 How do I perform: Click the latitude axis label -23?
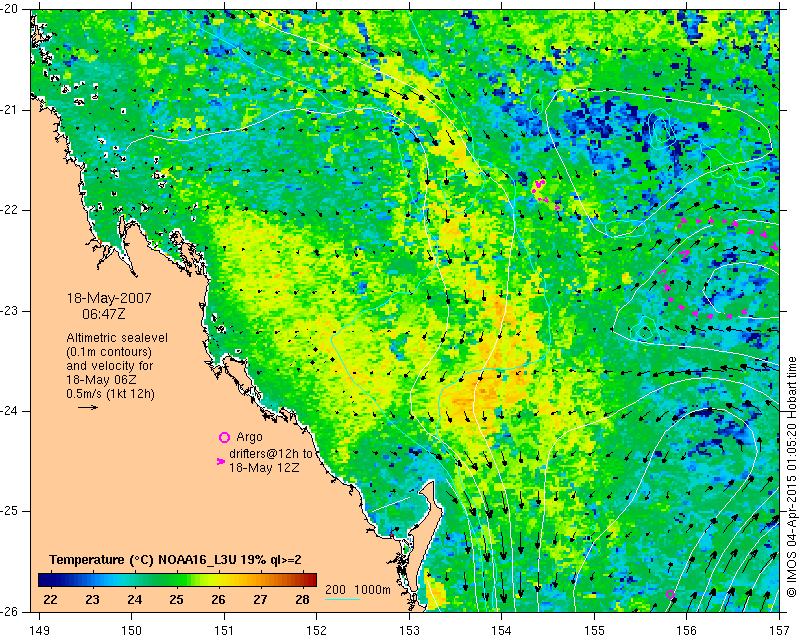(9, 311)
